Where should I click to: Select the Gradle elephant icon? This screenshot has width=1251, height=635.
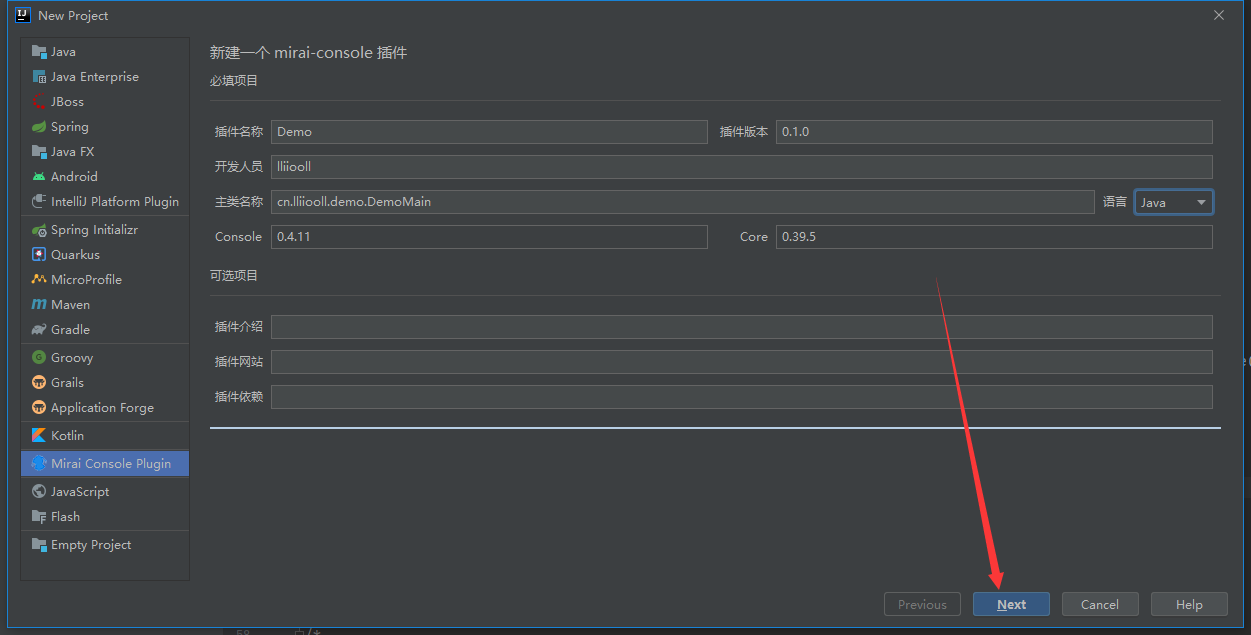point(39,330)
